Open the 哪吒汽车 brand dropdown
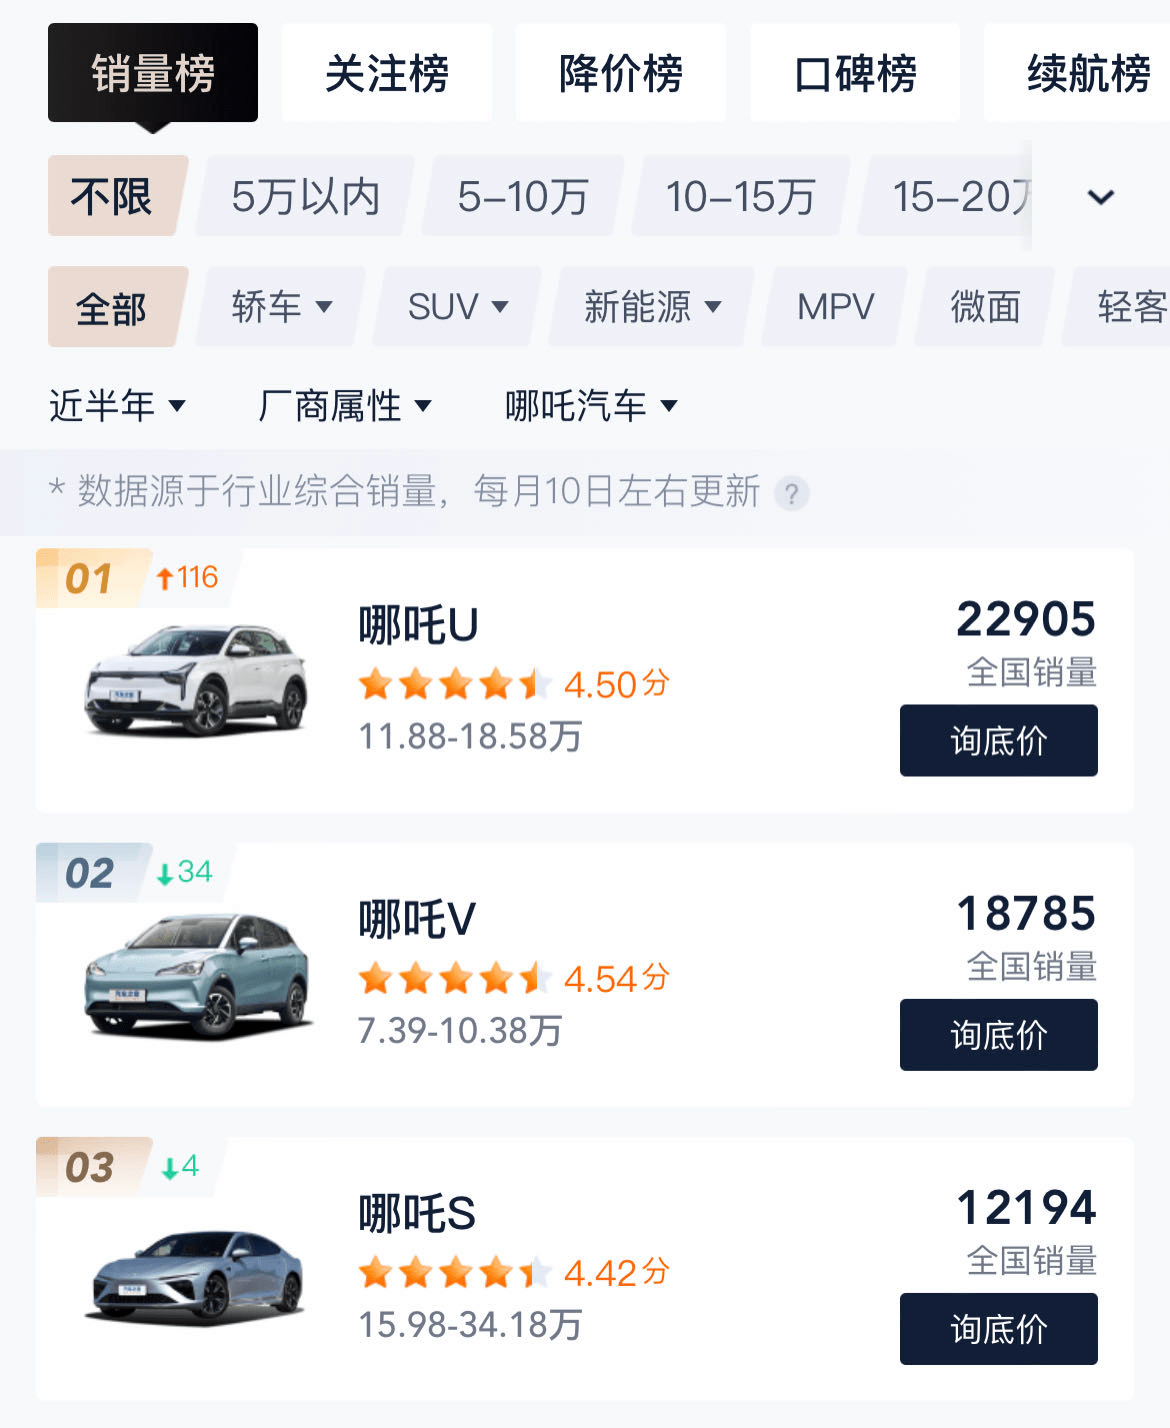Image resolution: width=1170 pixels, height=1428 pixels. tap(591, 406)
